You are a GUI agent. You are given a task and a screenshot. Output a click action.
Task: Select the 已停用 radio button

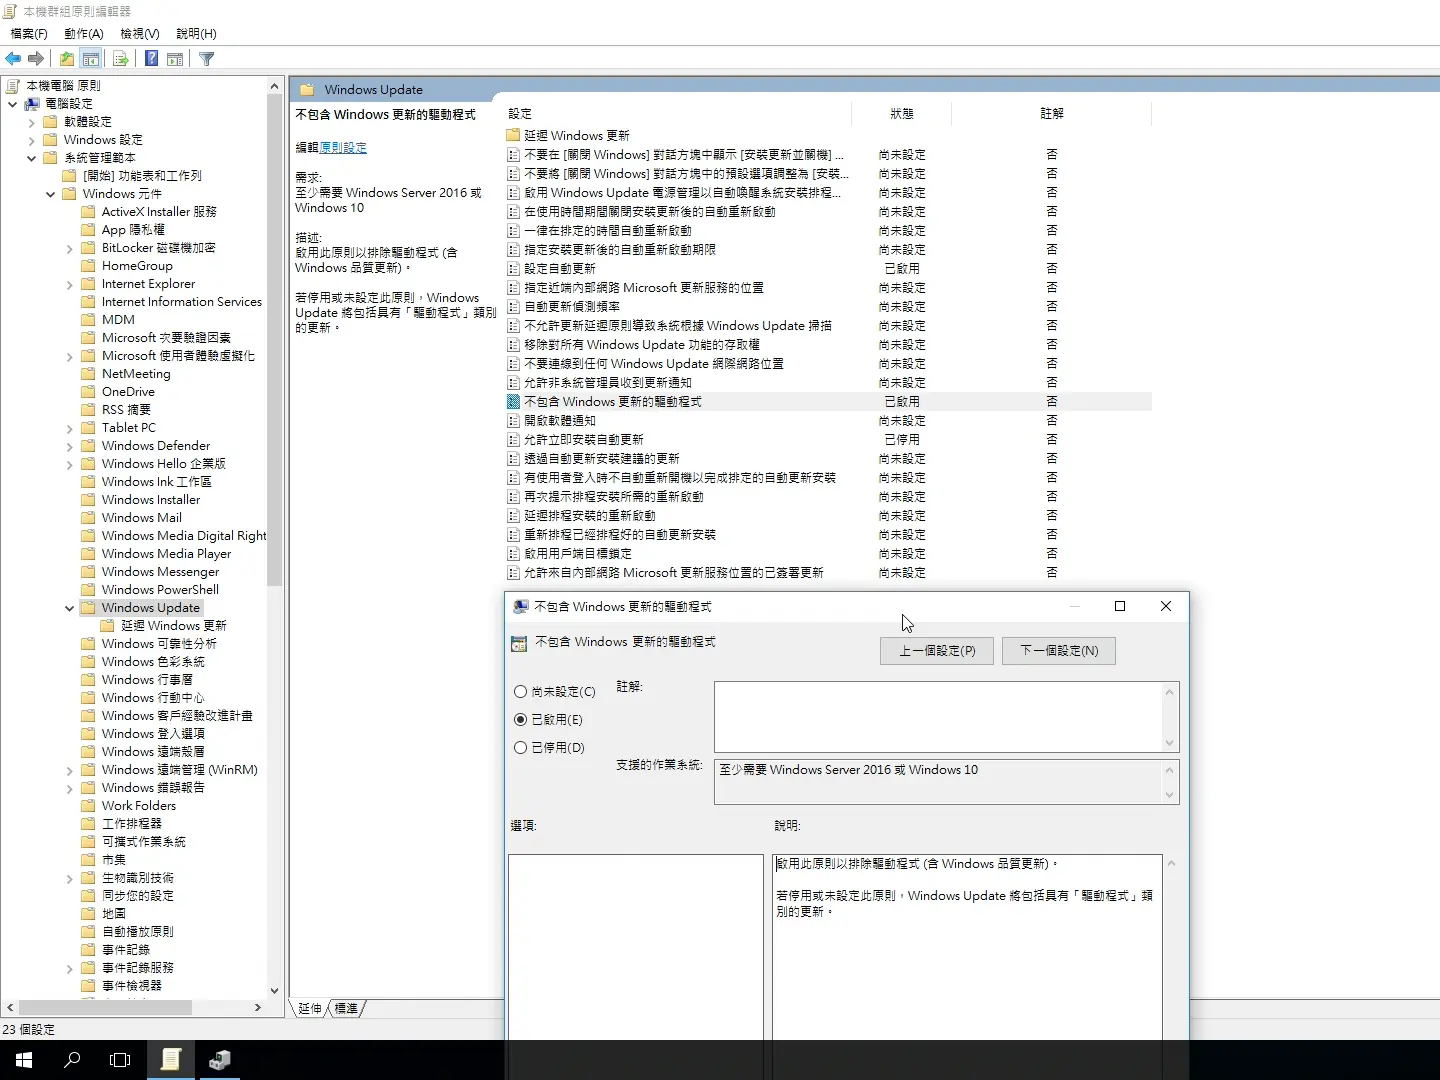point(520,748)
